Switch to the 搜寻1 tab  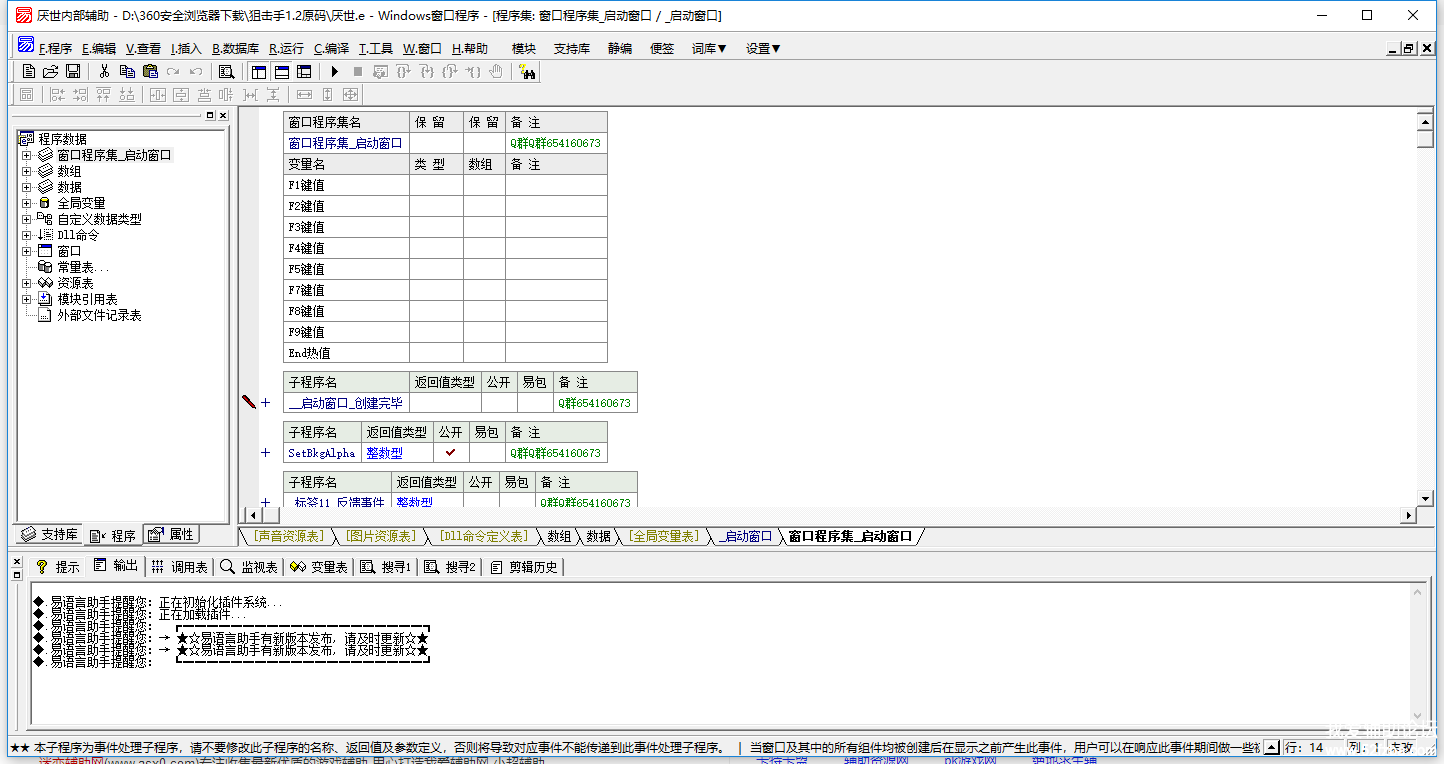point(386,567)
